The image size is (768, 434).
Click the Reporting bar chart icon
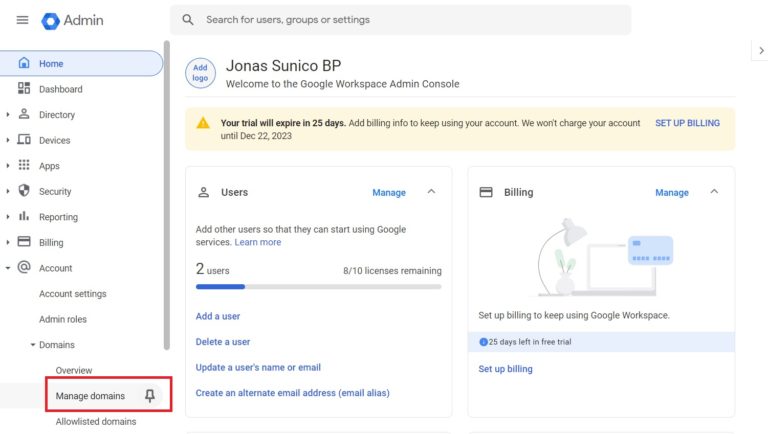pos(24,216)
